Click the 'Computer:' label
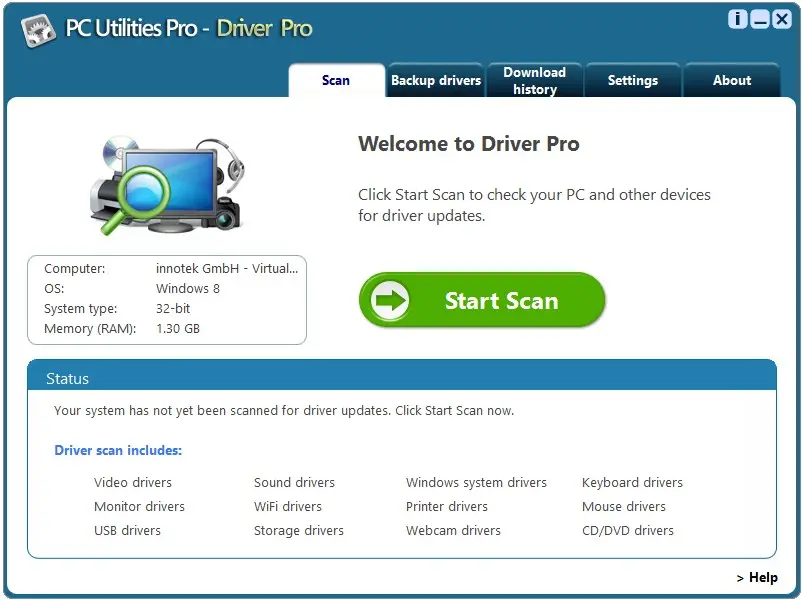 [x=75, y=269]
